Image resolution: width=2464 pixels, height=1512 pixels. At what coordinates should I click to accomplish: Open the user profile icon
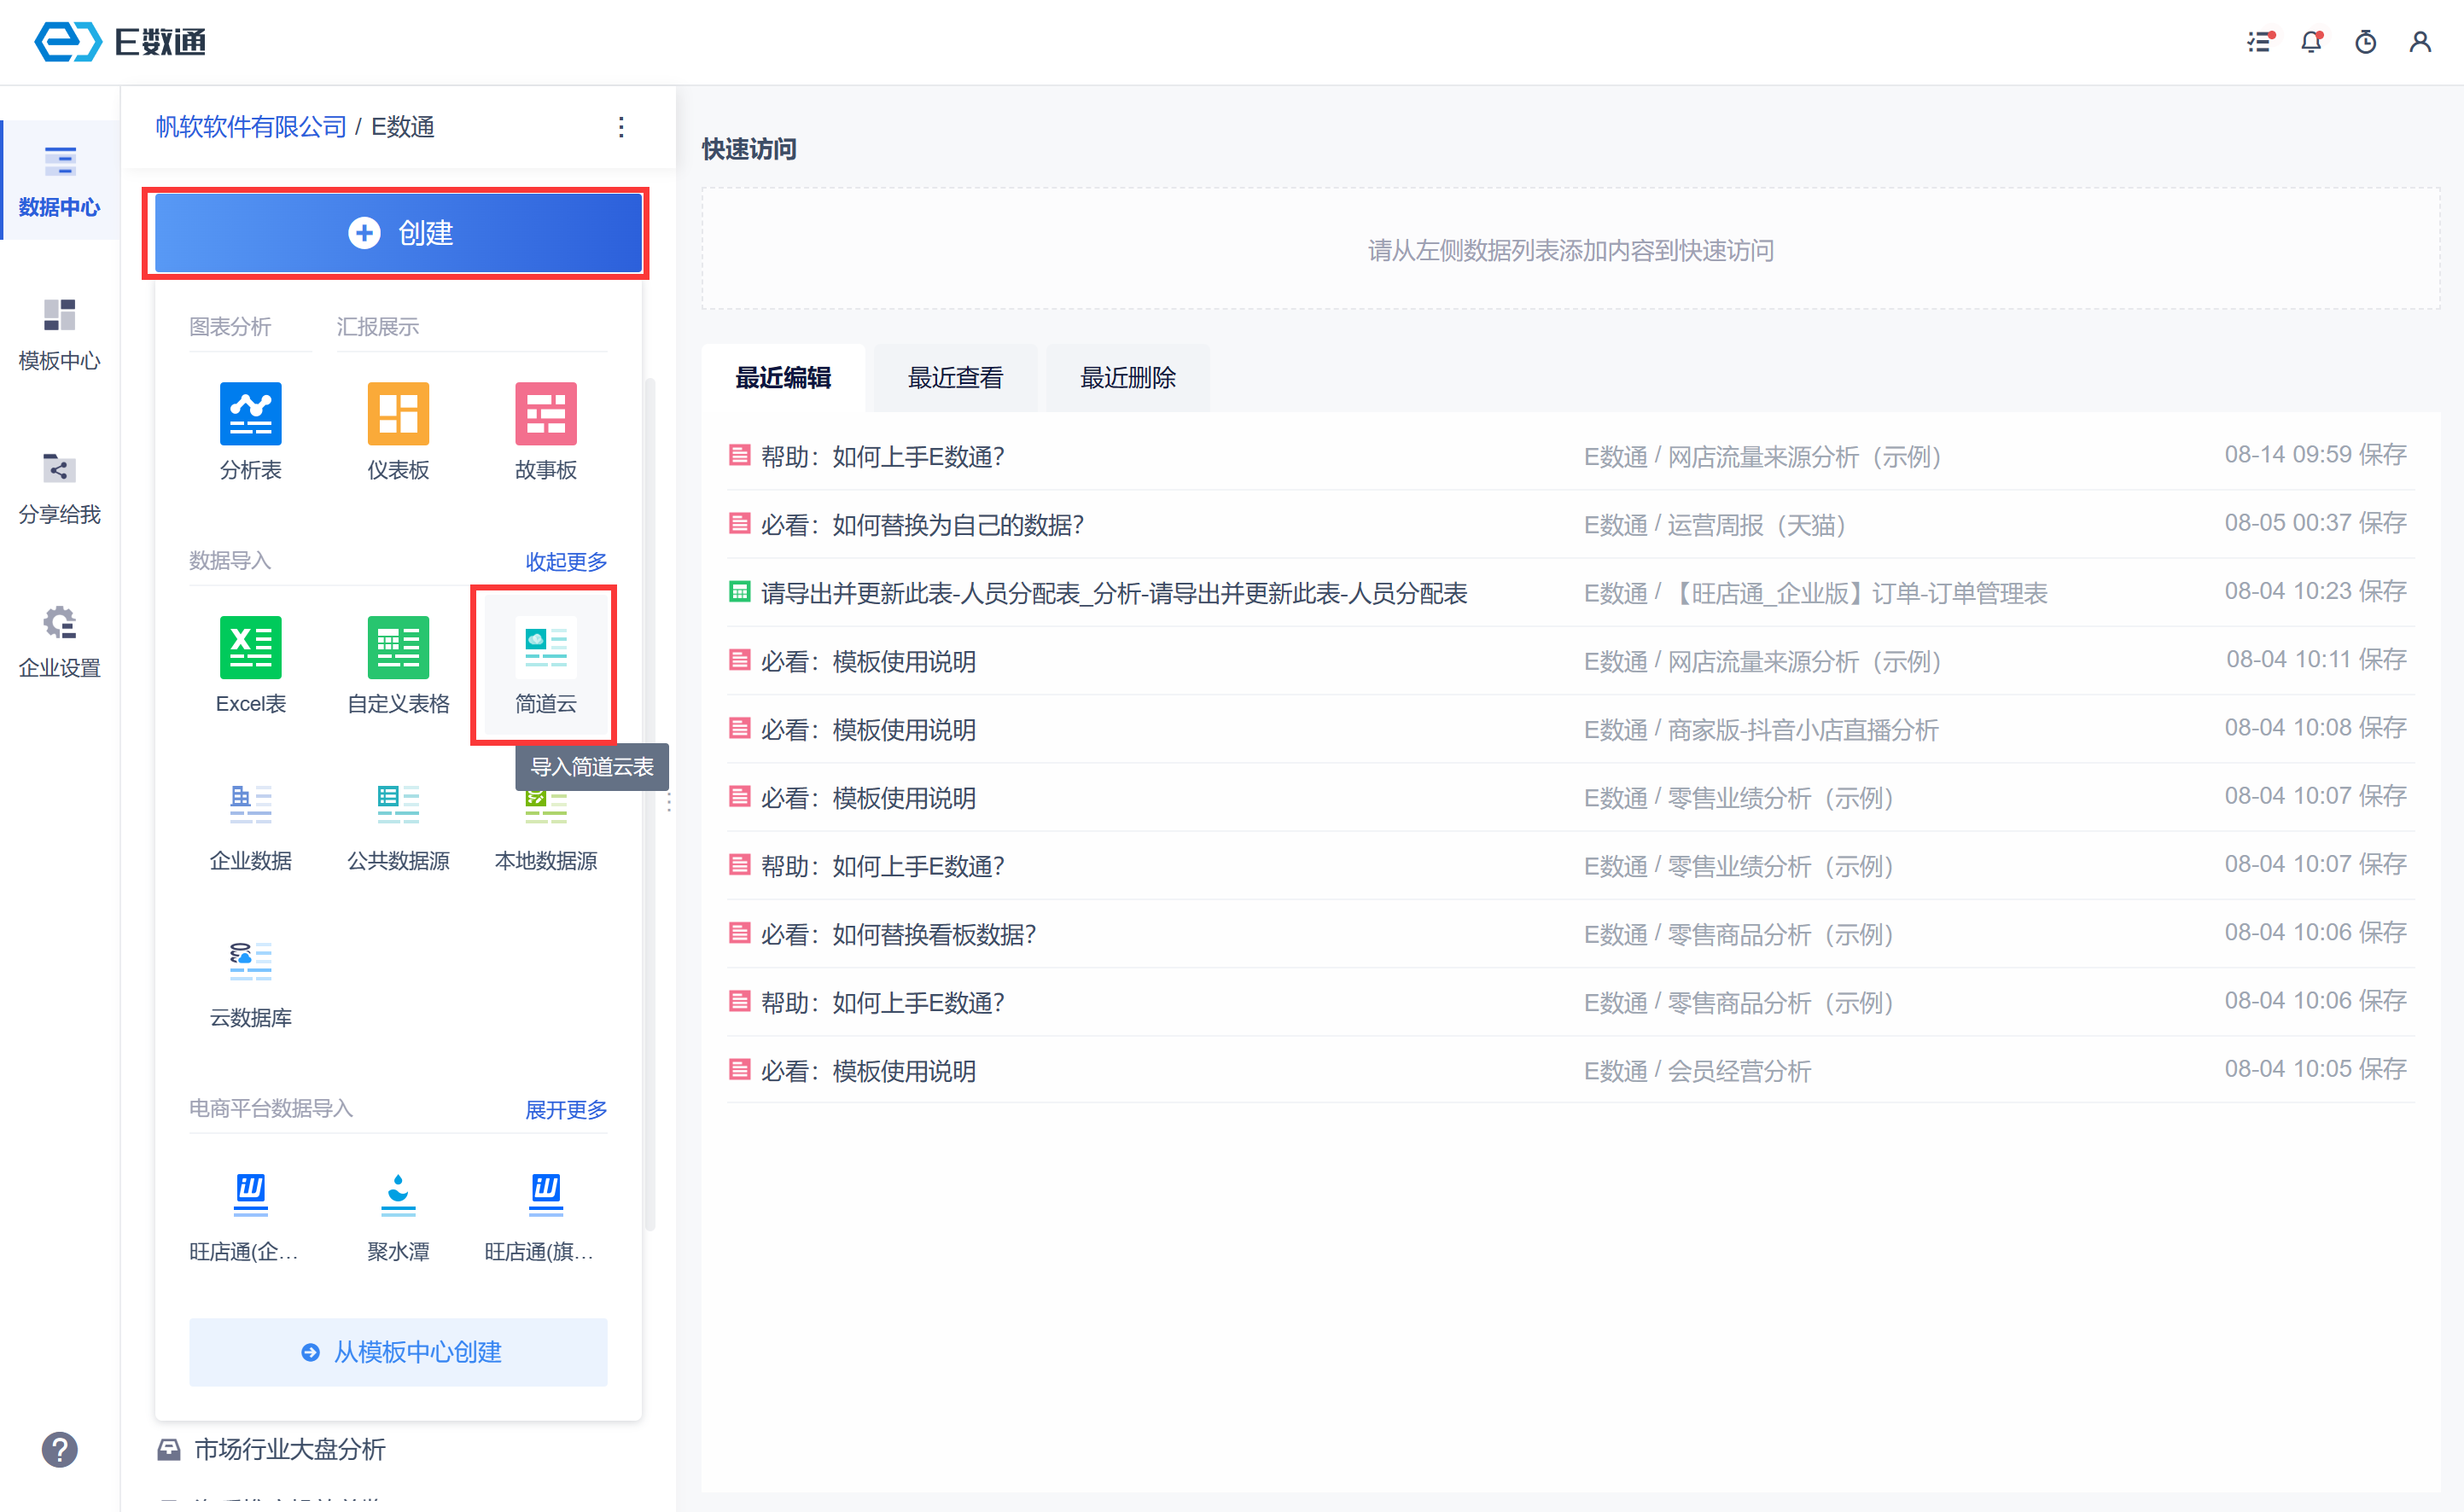coord(2419,42)
